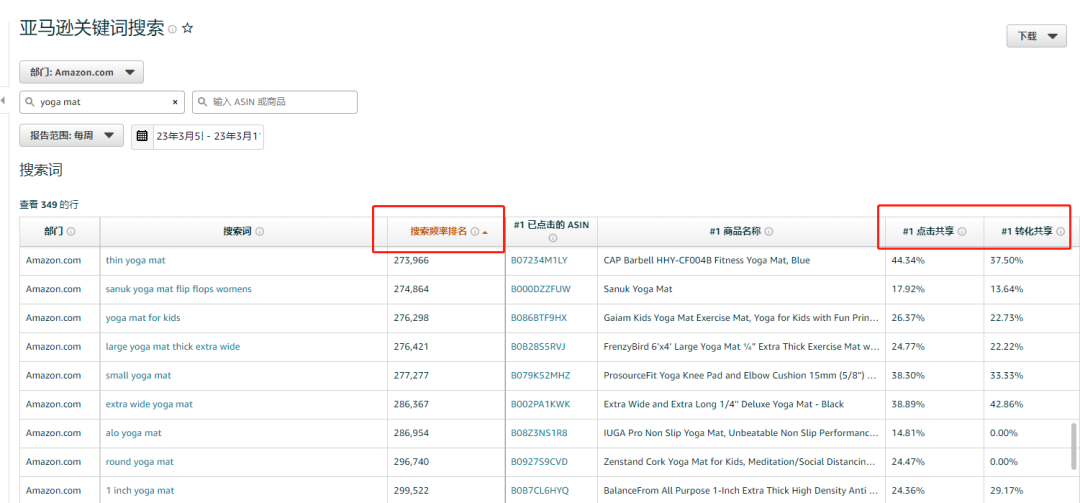Open the 下载 download dropdown
This screenshot has height=503, width=1080.
(1036, 36)
